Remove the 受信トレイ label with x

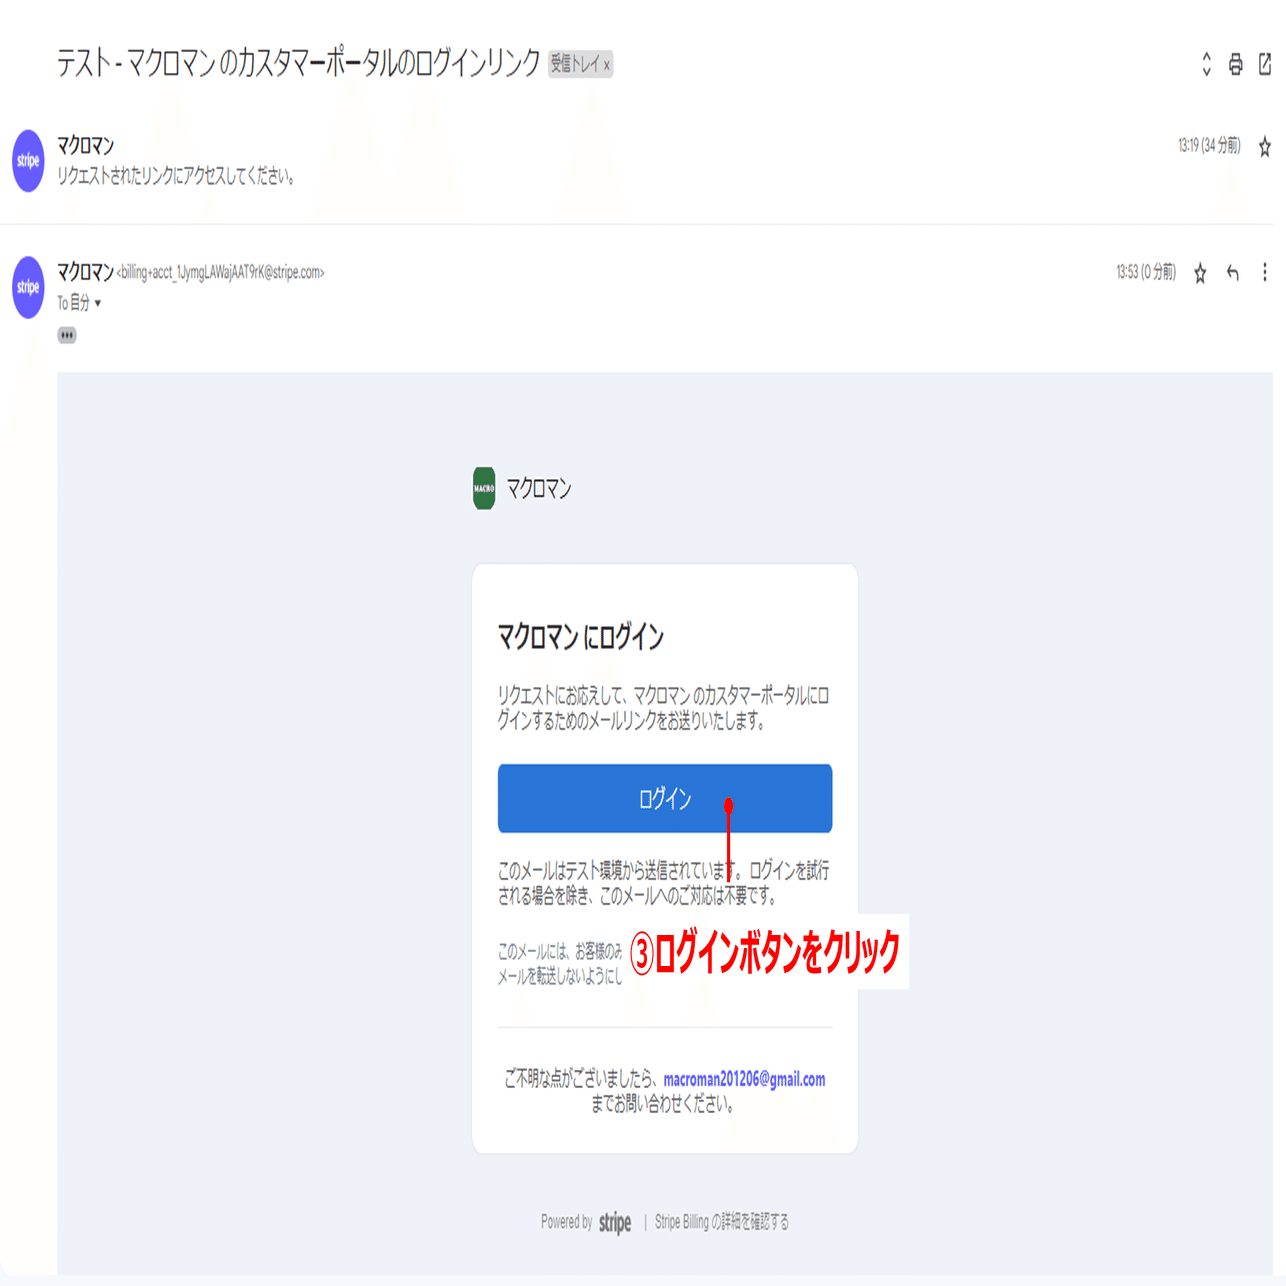click(x=606, y=65)
